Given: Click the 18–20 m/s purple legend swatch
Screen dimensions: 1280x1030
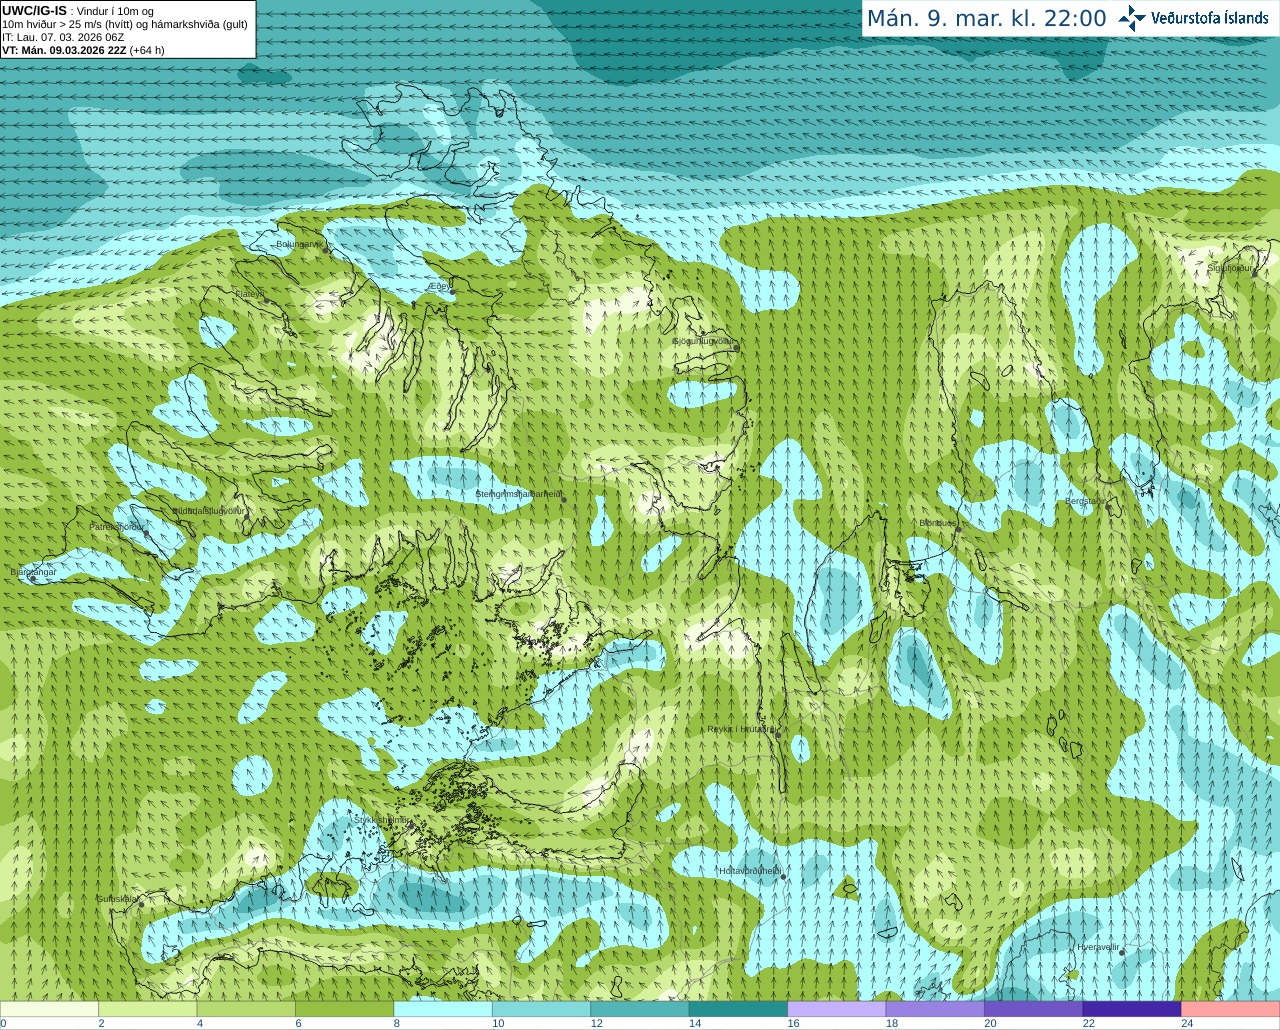Looking at the screenshot, I should click(935, 1009).
